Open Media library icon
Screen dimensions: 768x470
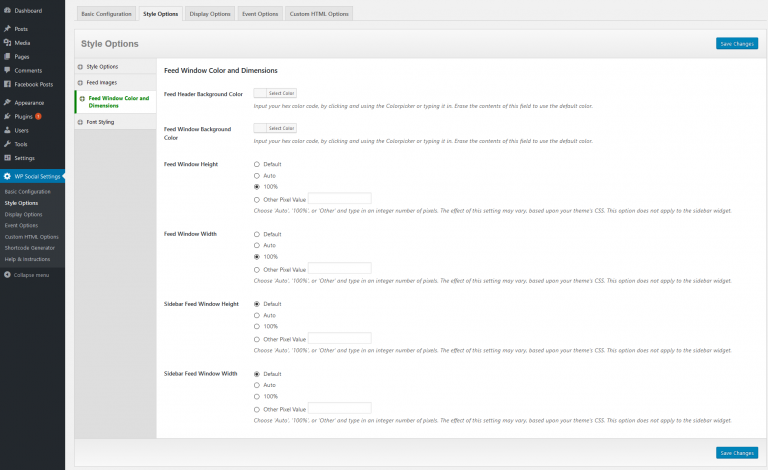tap(8, 43)
